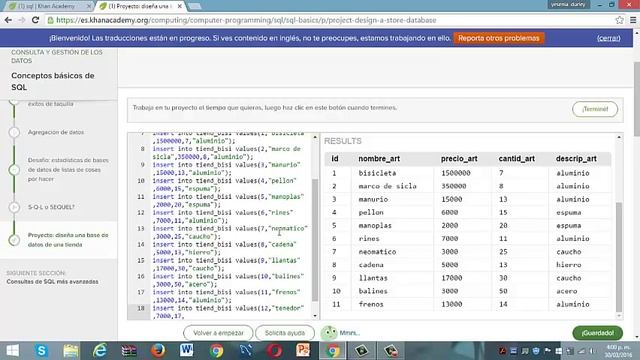640x360 pixels.
Task: Click the Proyecto checkmark progress circle
Action: click(14, 240)
